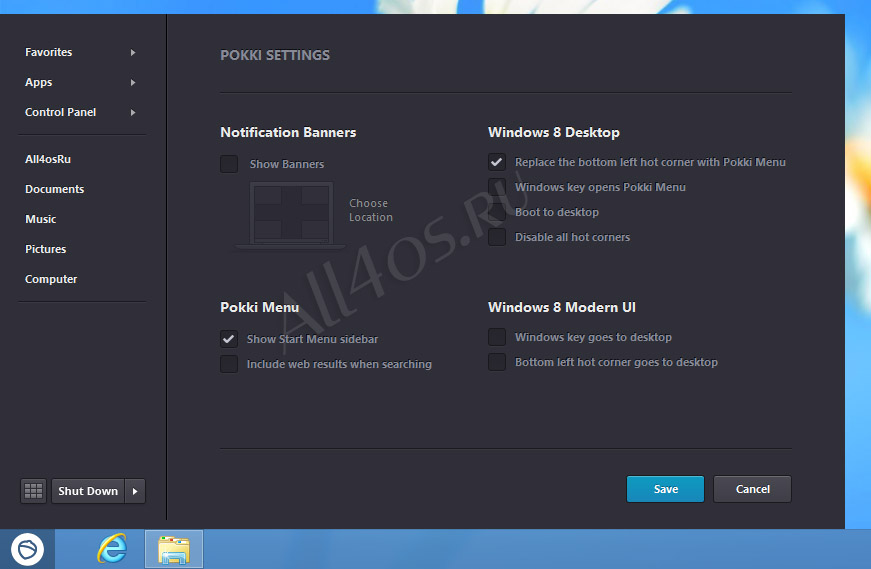The height and width of the screenshot is (569, 871).
Task: Click the Save button
Action: tap(665, 489)
